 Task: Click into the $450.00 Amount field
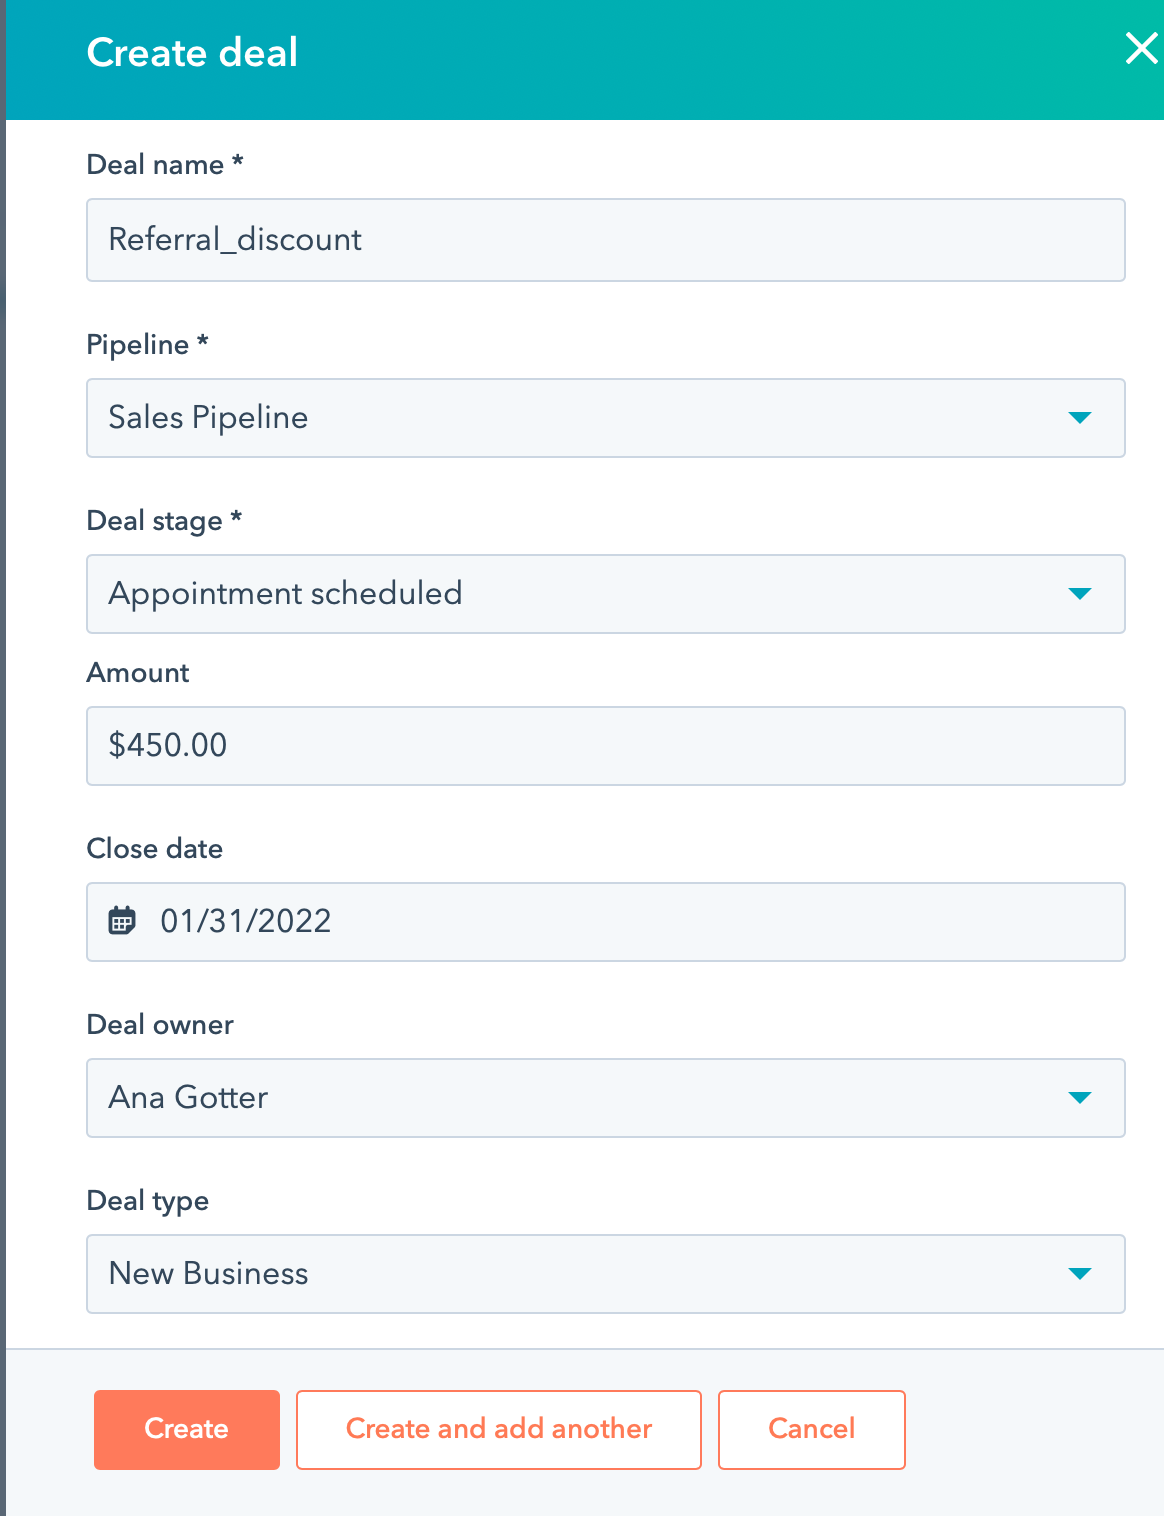pyautogui.click(x=605, y=746)
